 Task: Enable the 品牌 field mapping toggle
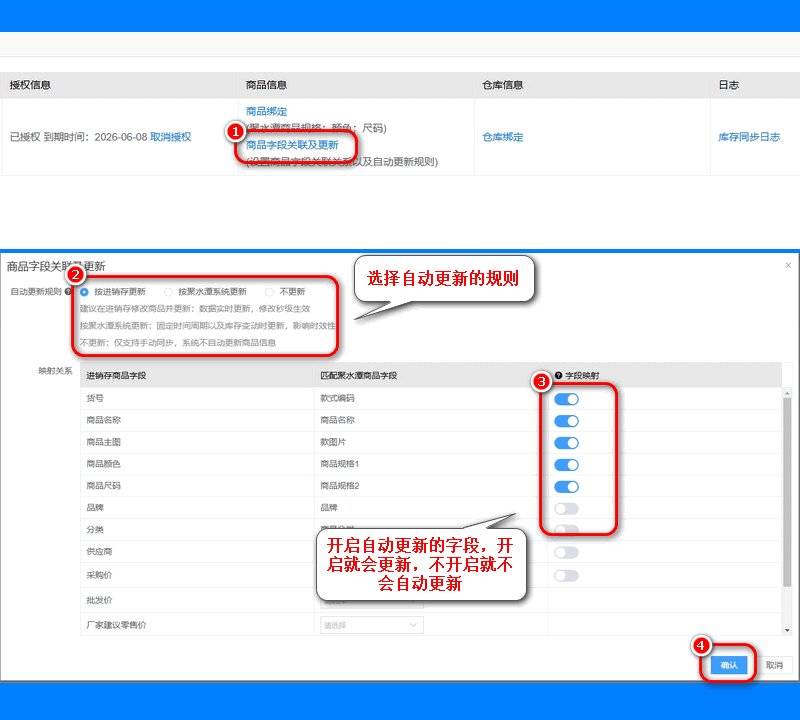coord(566,508)
